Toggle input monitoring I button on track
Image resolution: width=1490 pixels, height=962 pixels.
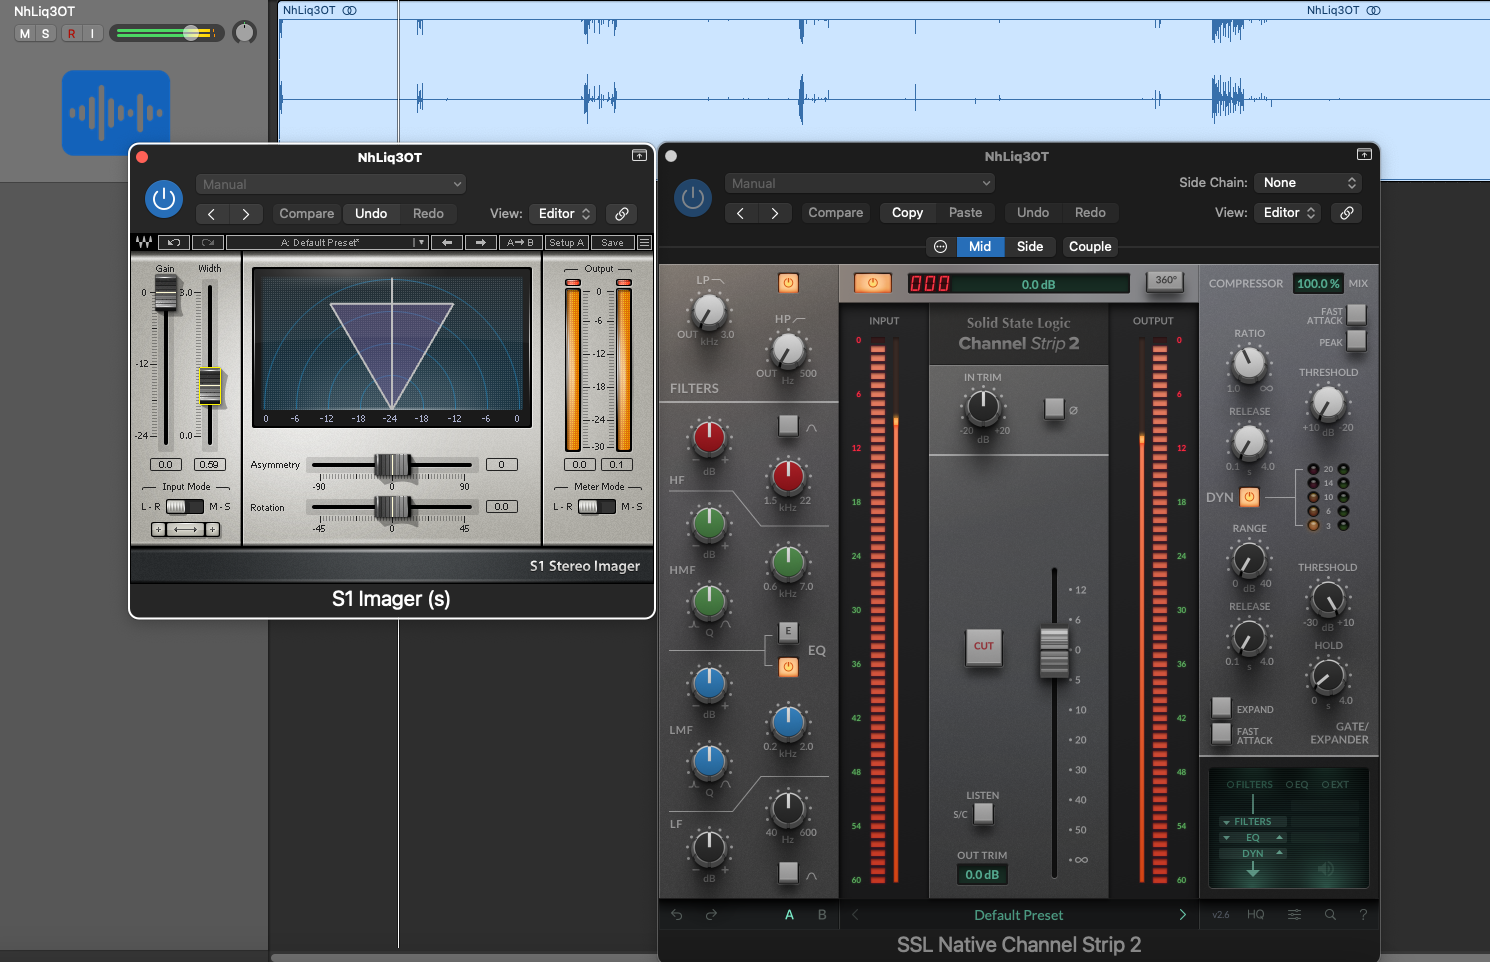tap(92, 33)
